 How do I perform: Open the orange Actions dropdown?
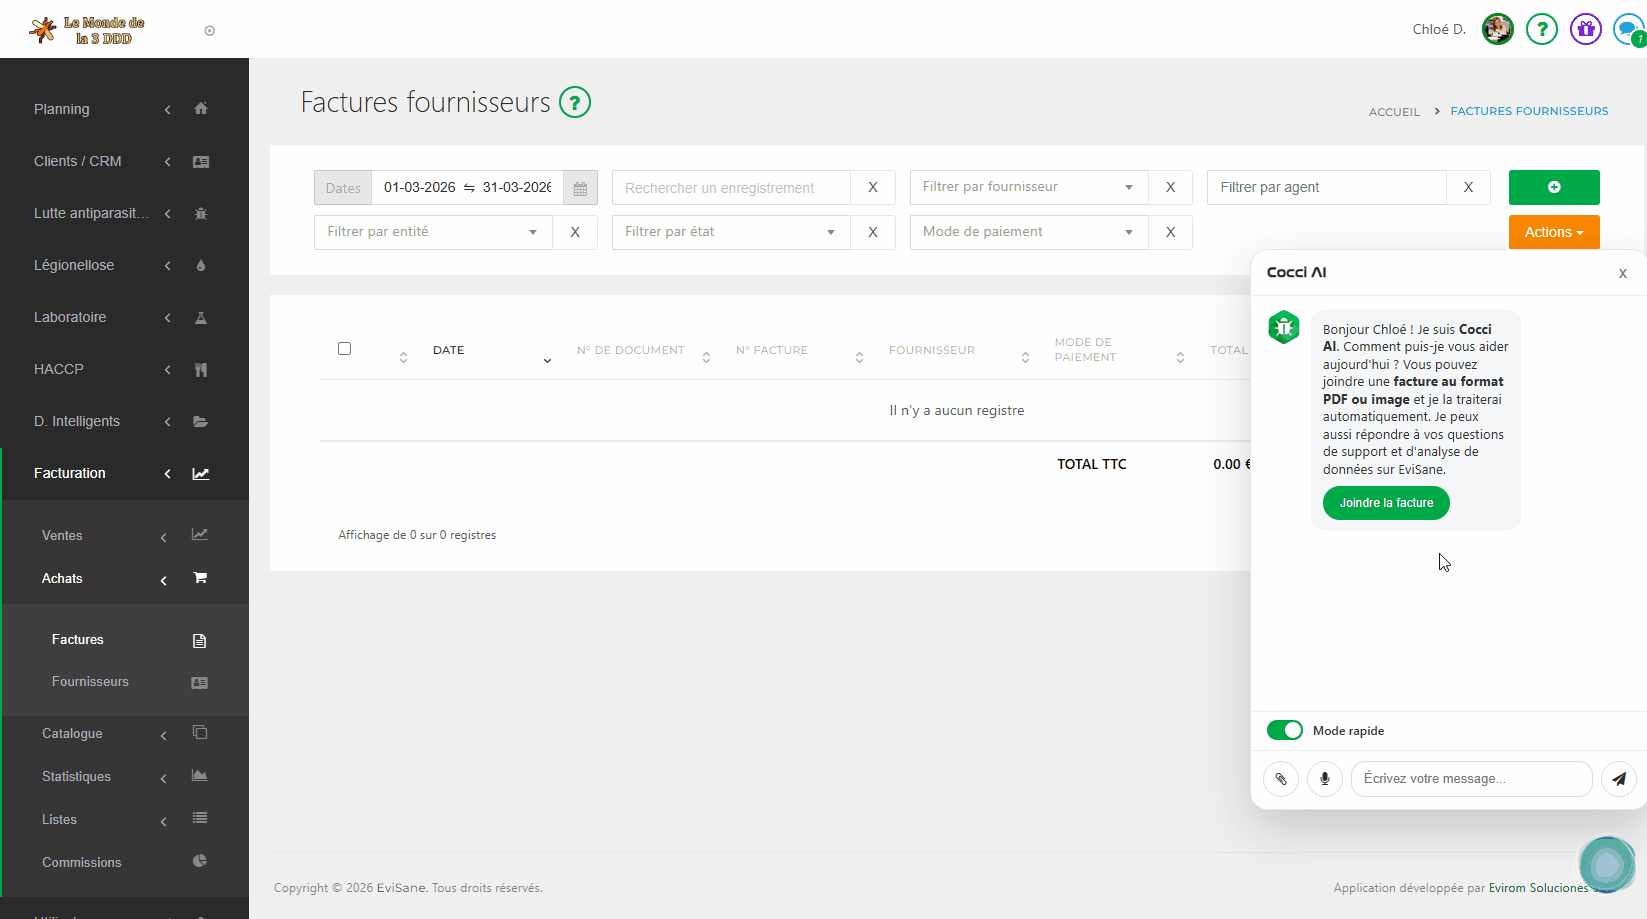coord(1553,232)
